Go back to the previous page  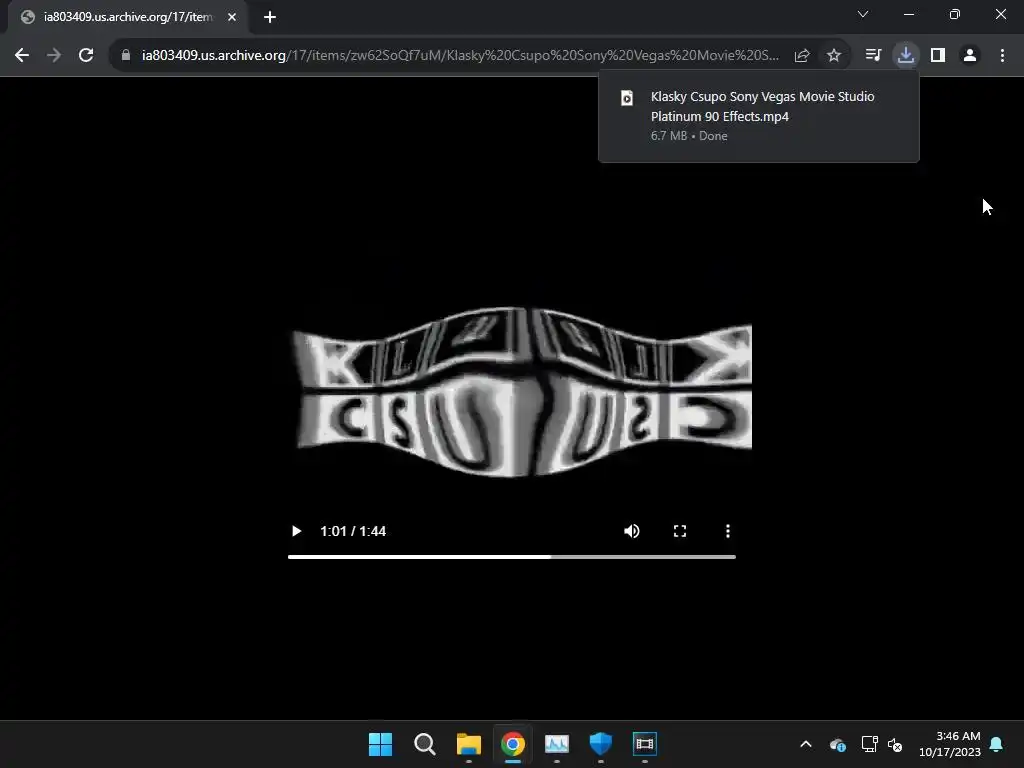click(x=22, y=56)
